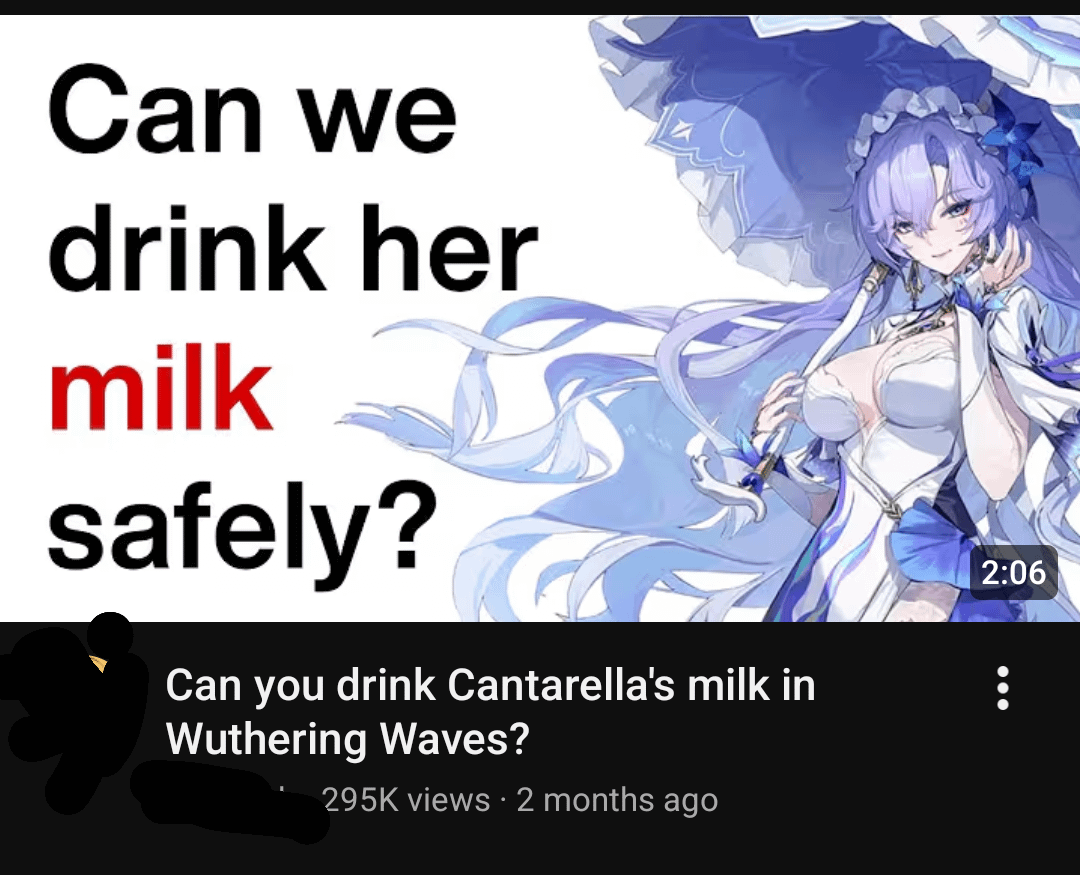1080x875 pixels.
Task: Click the '2 months ago' upload date
Action: [x=617, y=801]
